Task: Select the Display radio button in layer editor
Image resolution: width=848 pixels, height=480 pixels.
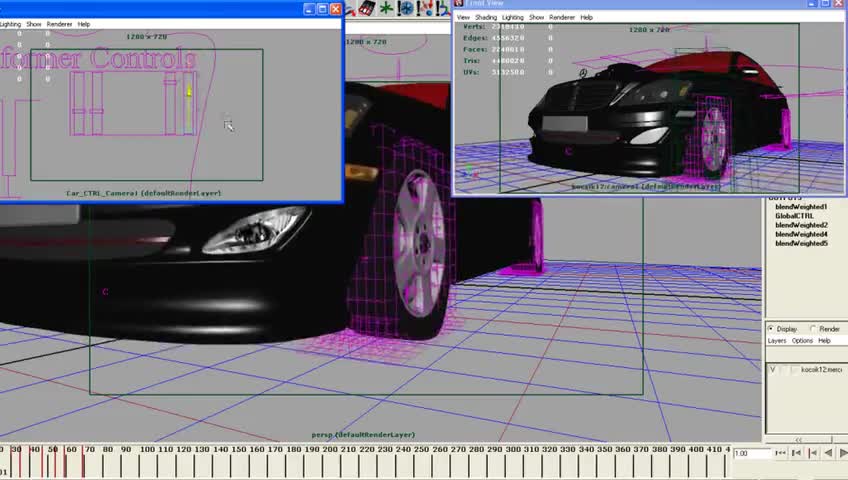Action: click(x=771, y=329)
